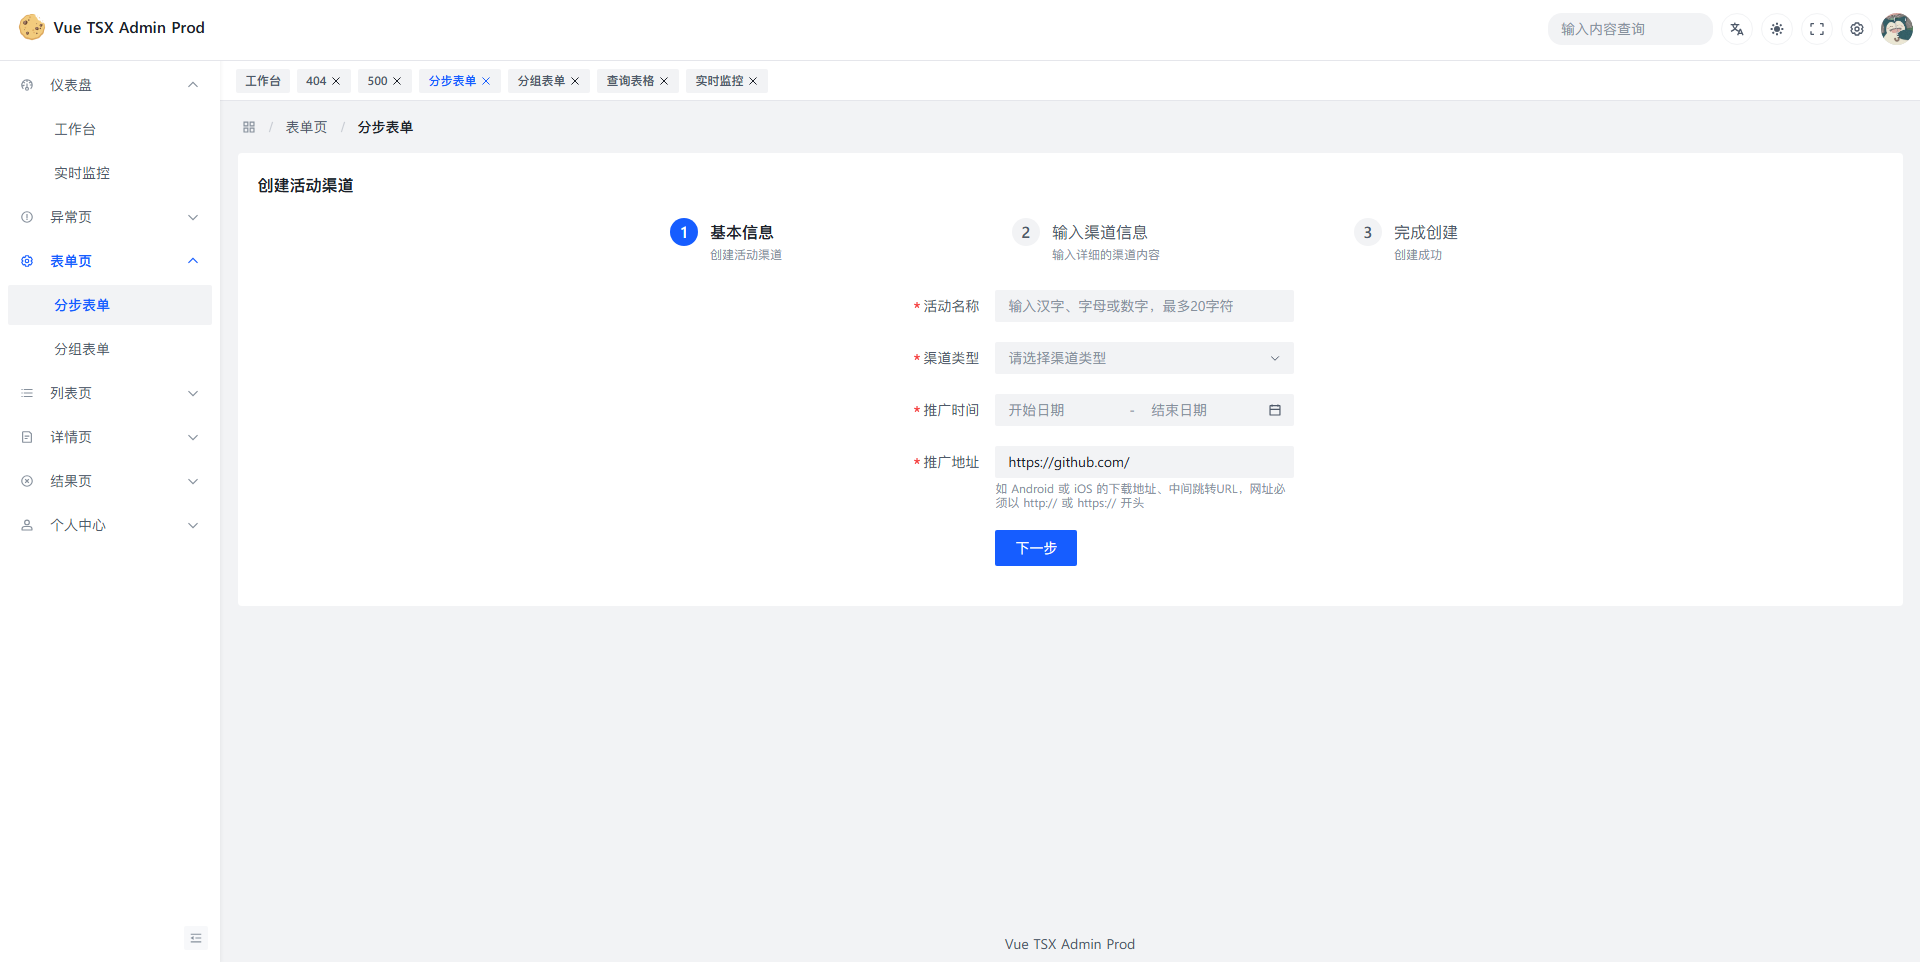Expand the 列表页 sidebar menu

(x=110, y=393)
